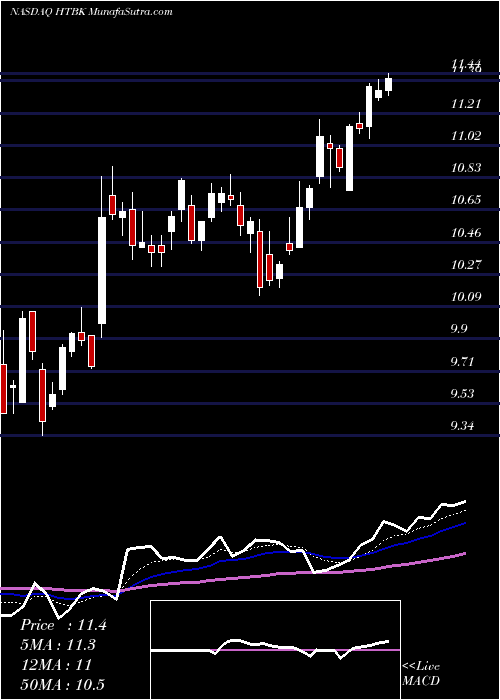500x700 pixels.
Task: Click the 50MA : 10.5 readout
Action: [x=62, y=684]
